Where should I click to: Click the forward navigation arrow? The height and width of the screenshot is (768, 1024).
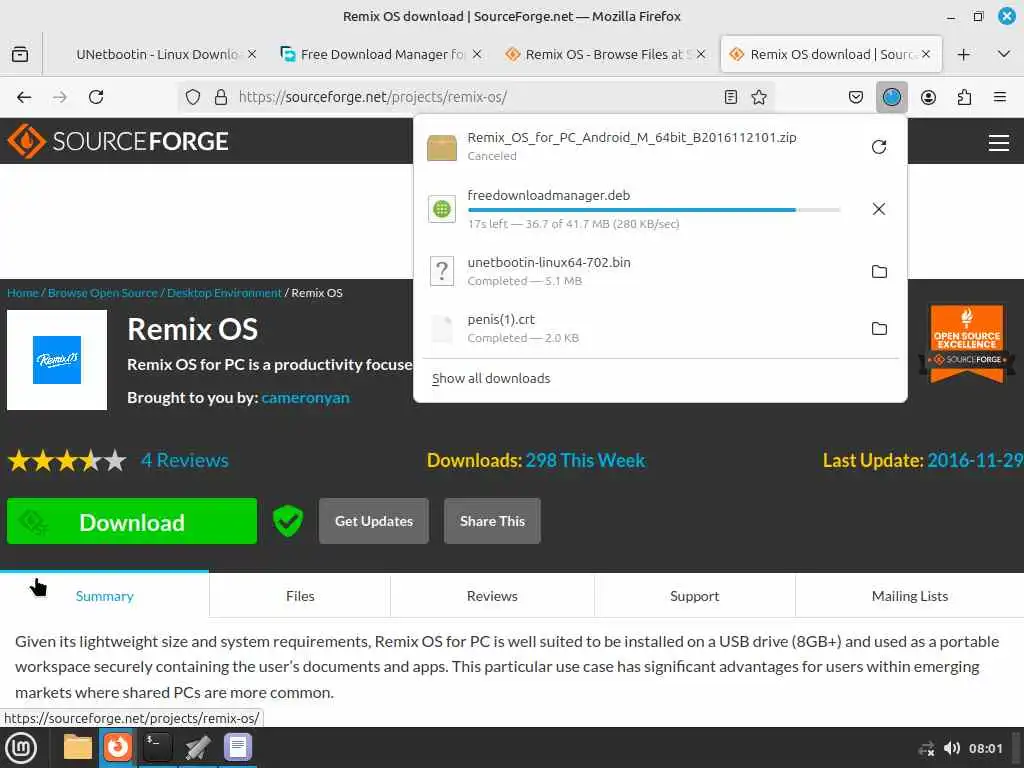(x=59, y=97)
